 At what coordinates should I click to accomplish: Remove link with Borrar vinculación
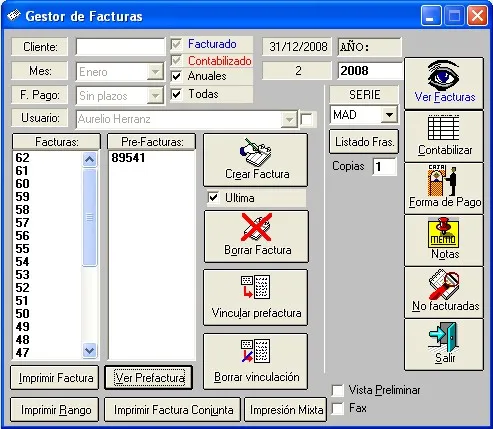(x=255, y=361)
